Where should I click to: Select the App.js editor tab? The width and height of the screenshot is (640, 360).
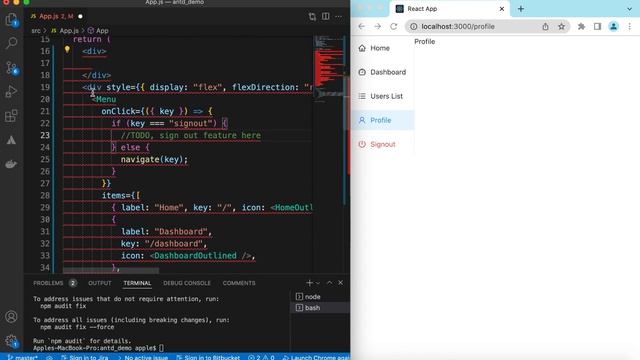(56, 16)
